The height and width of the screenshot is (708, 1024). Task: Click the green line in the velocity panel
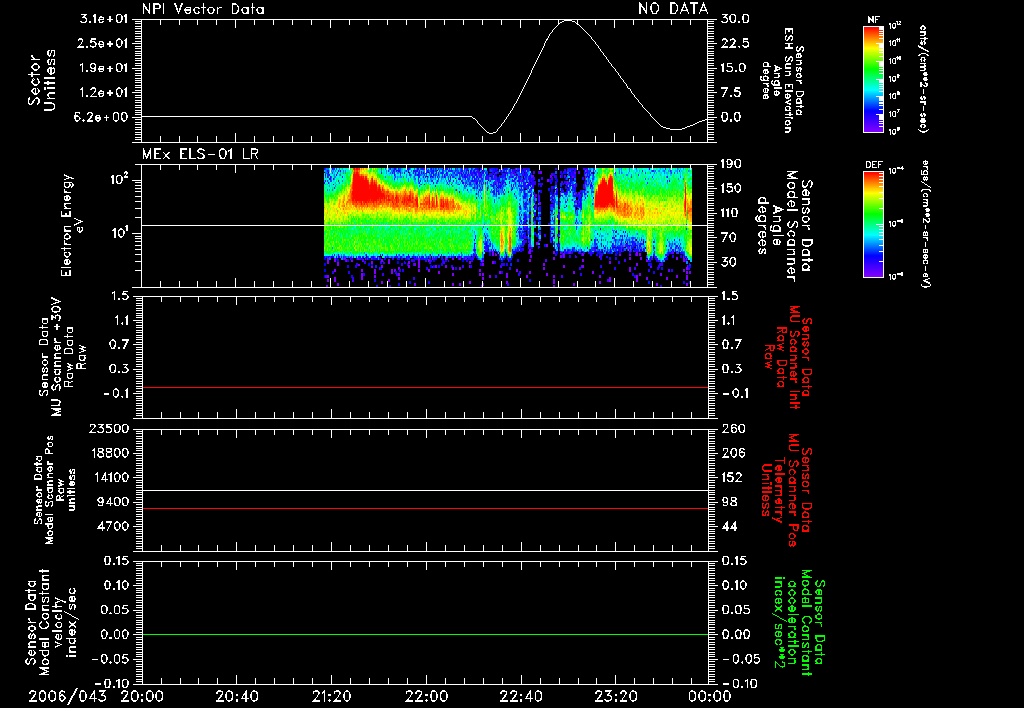coord(425,634)
